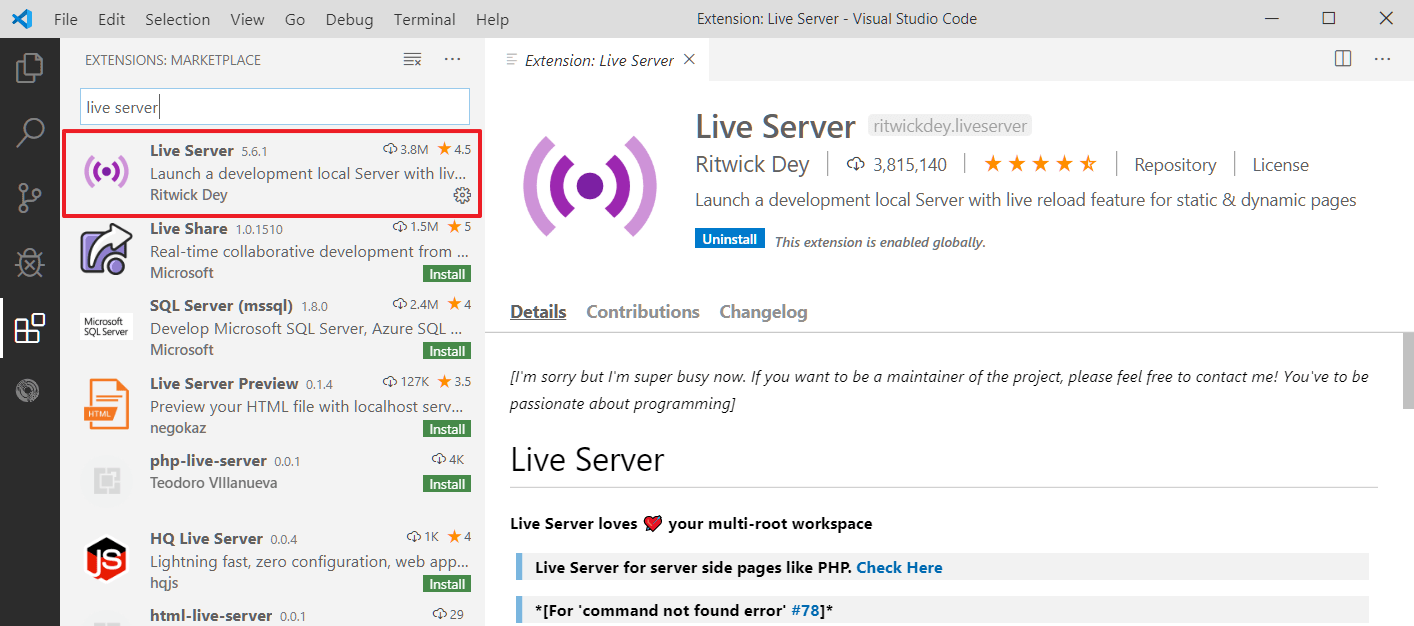The width and height of the screenshot is (1414, 626).
Task: Switch to the Changelog tab
Action: [763, 312]
